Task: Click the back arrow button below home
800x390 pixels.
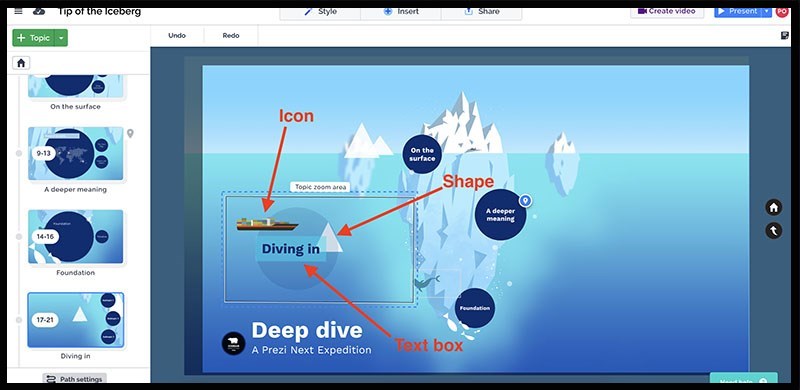Action: pos(774,231)
